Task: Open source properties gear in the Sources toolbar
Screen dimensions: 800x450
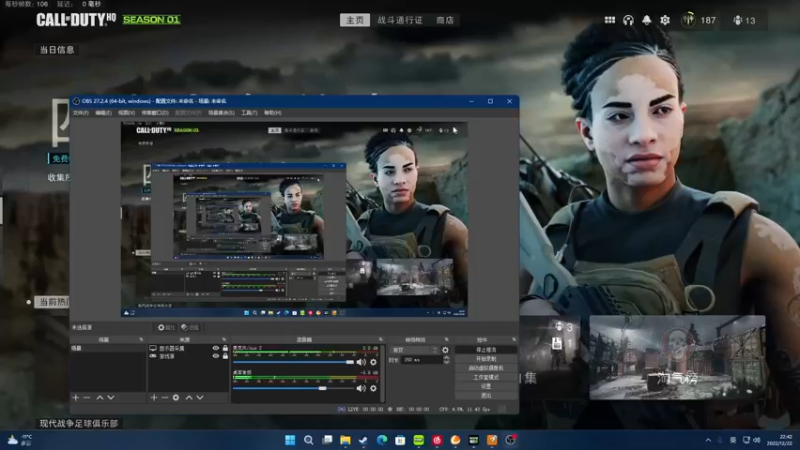Action: [176, 397]
